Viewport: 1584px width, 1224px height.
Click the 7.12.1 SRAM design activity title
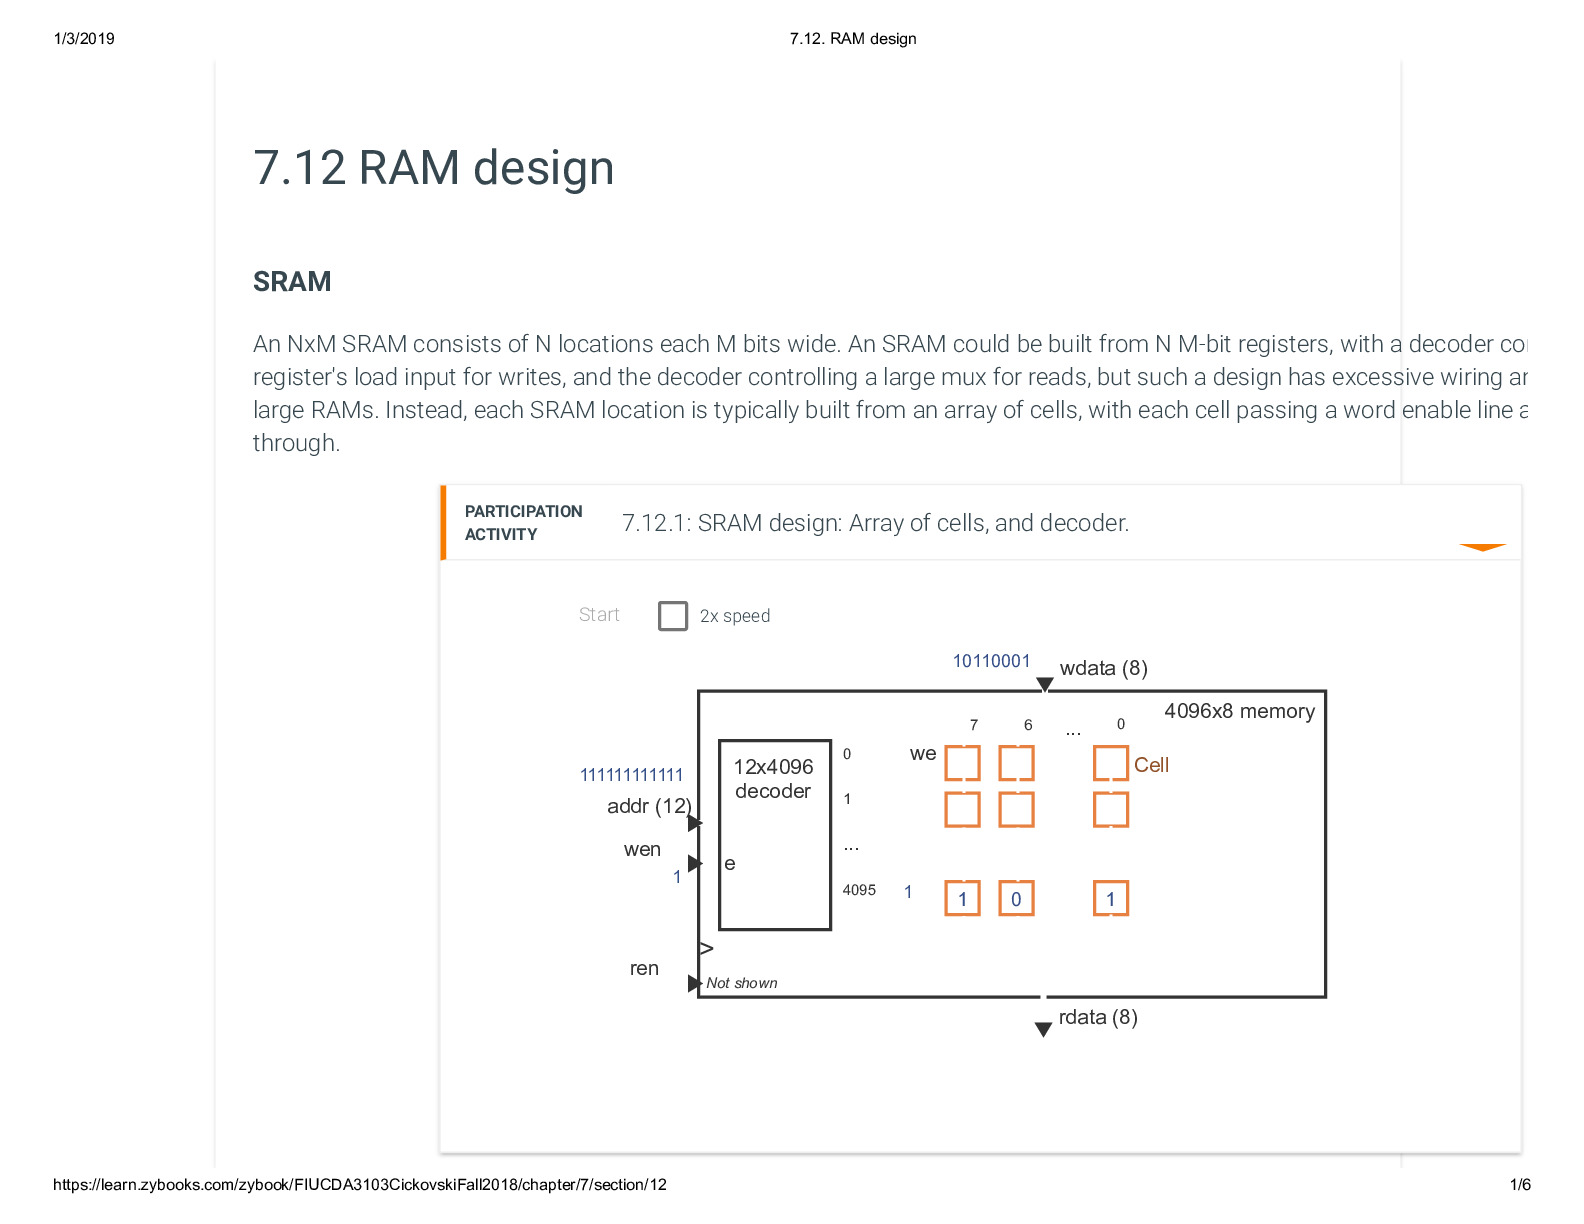(x=875, y=523)
